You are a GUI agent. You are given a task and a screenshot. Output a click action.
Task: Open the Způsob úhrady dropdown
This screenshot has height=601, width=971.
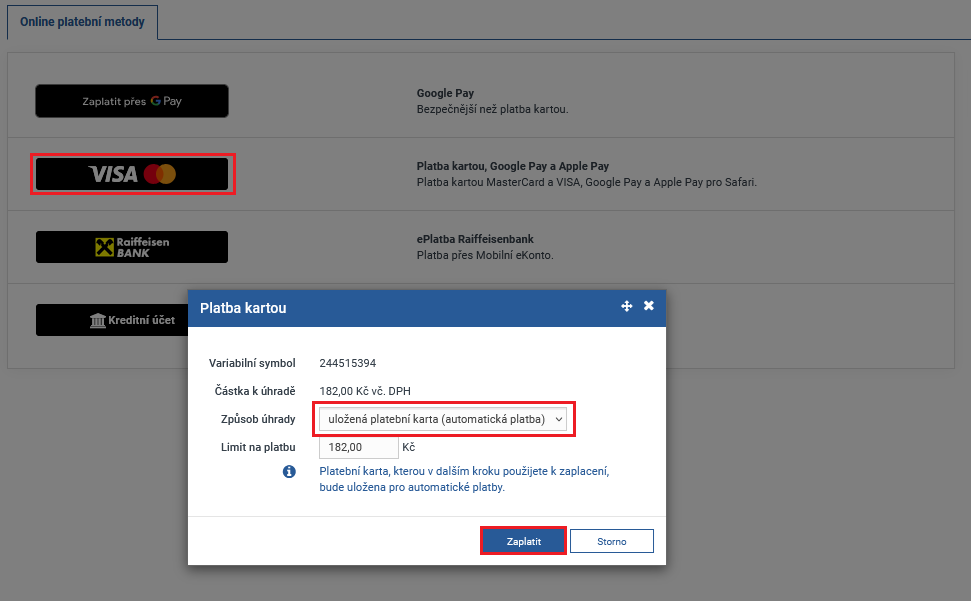(443, 419)
